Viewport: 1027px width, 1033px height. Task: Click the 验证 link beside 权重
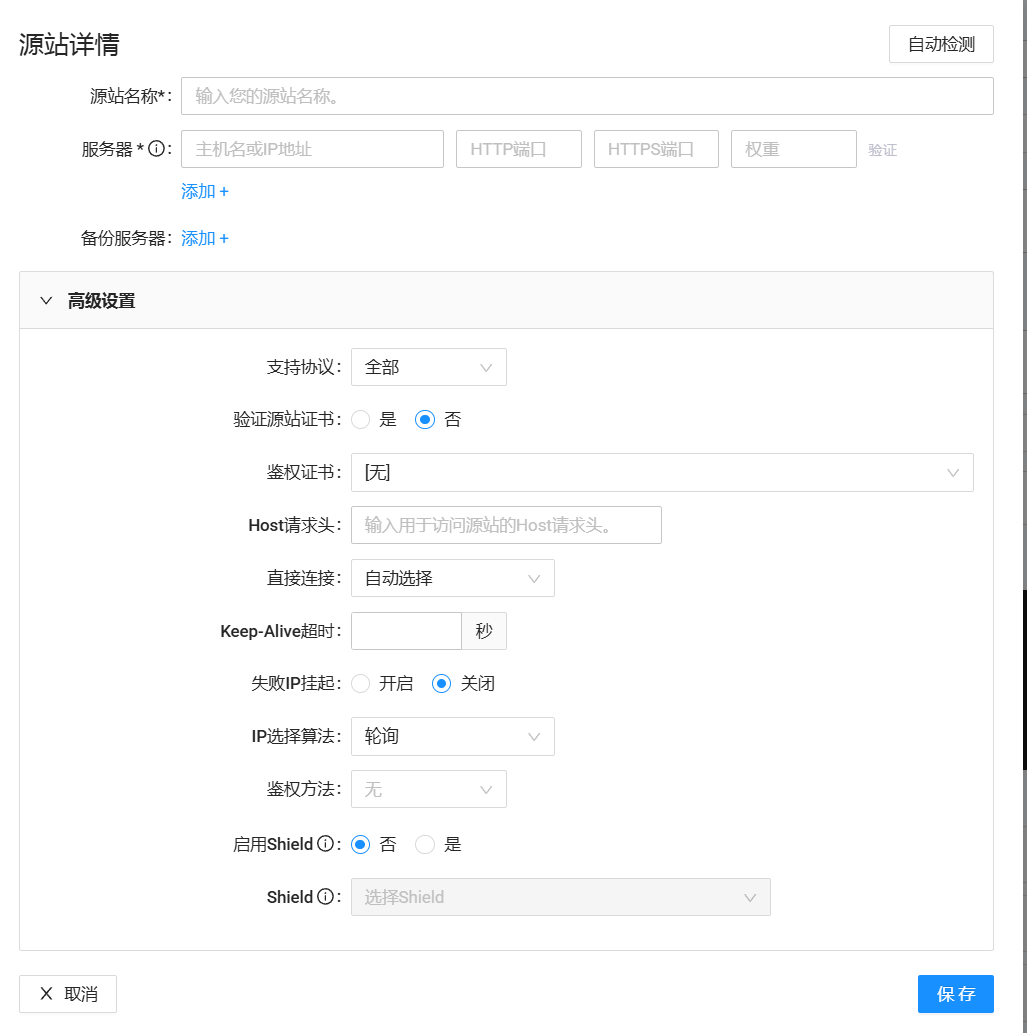pyautogui.click(x=883, y=148)
